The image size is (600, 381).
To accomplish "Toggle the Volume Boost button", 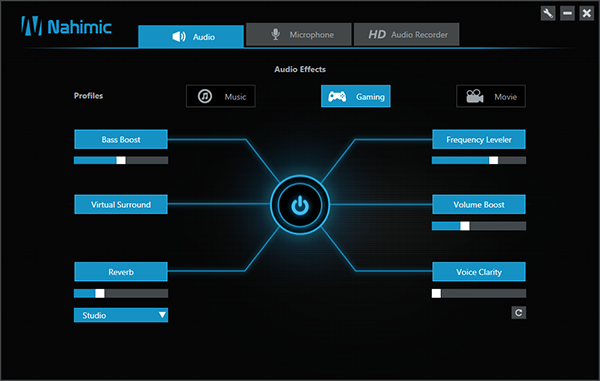I will coord(479,204).
